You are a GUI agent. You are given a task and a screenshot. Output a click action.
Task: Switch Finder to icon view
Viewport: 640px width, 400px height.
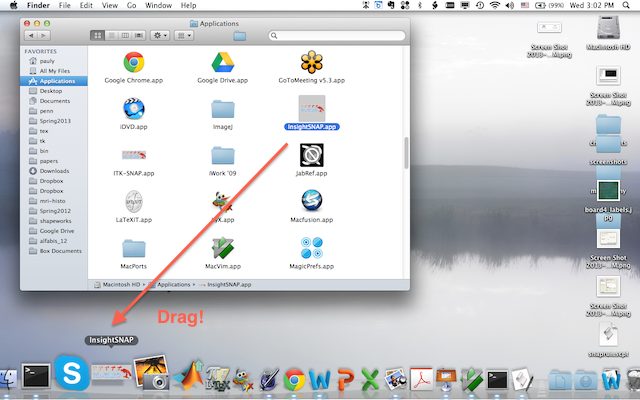coord(98,36)
